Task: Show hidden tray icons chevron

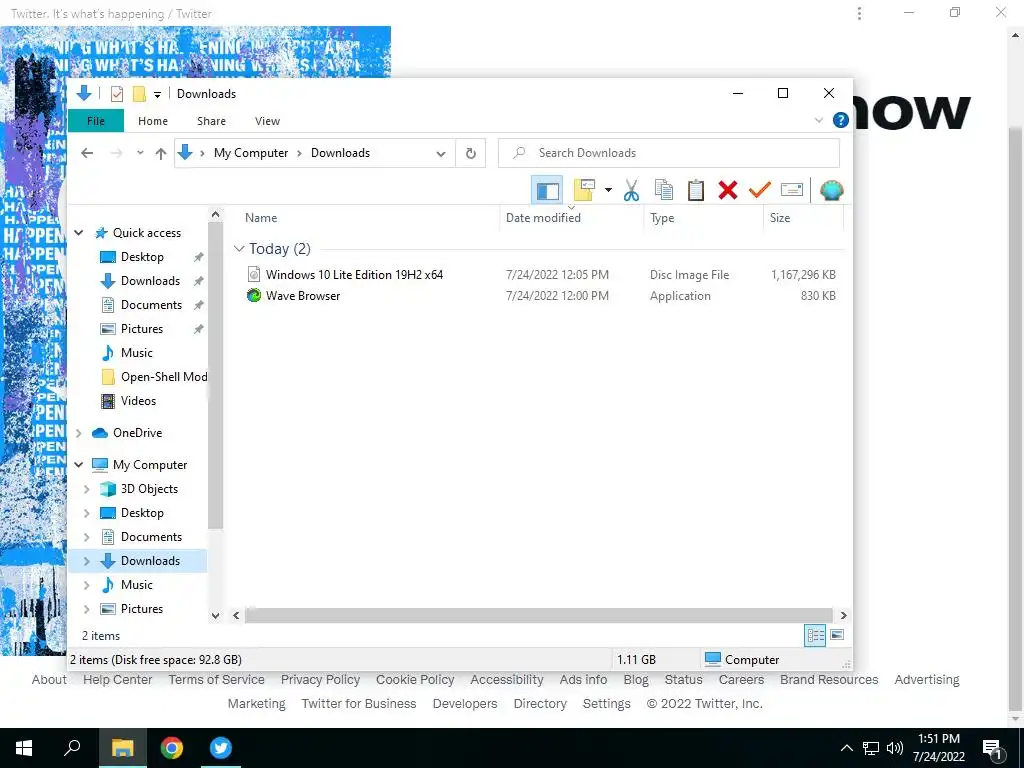Action: click(846, 748)
